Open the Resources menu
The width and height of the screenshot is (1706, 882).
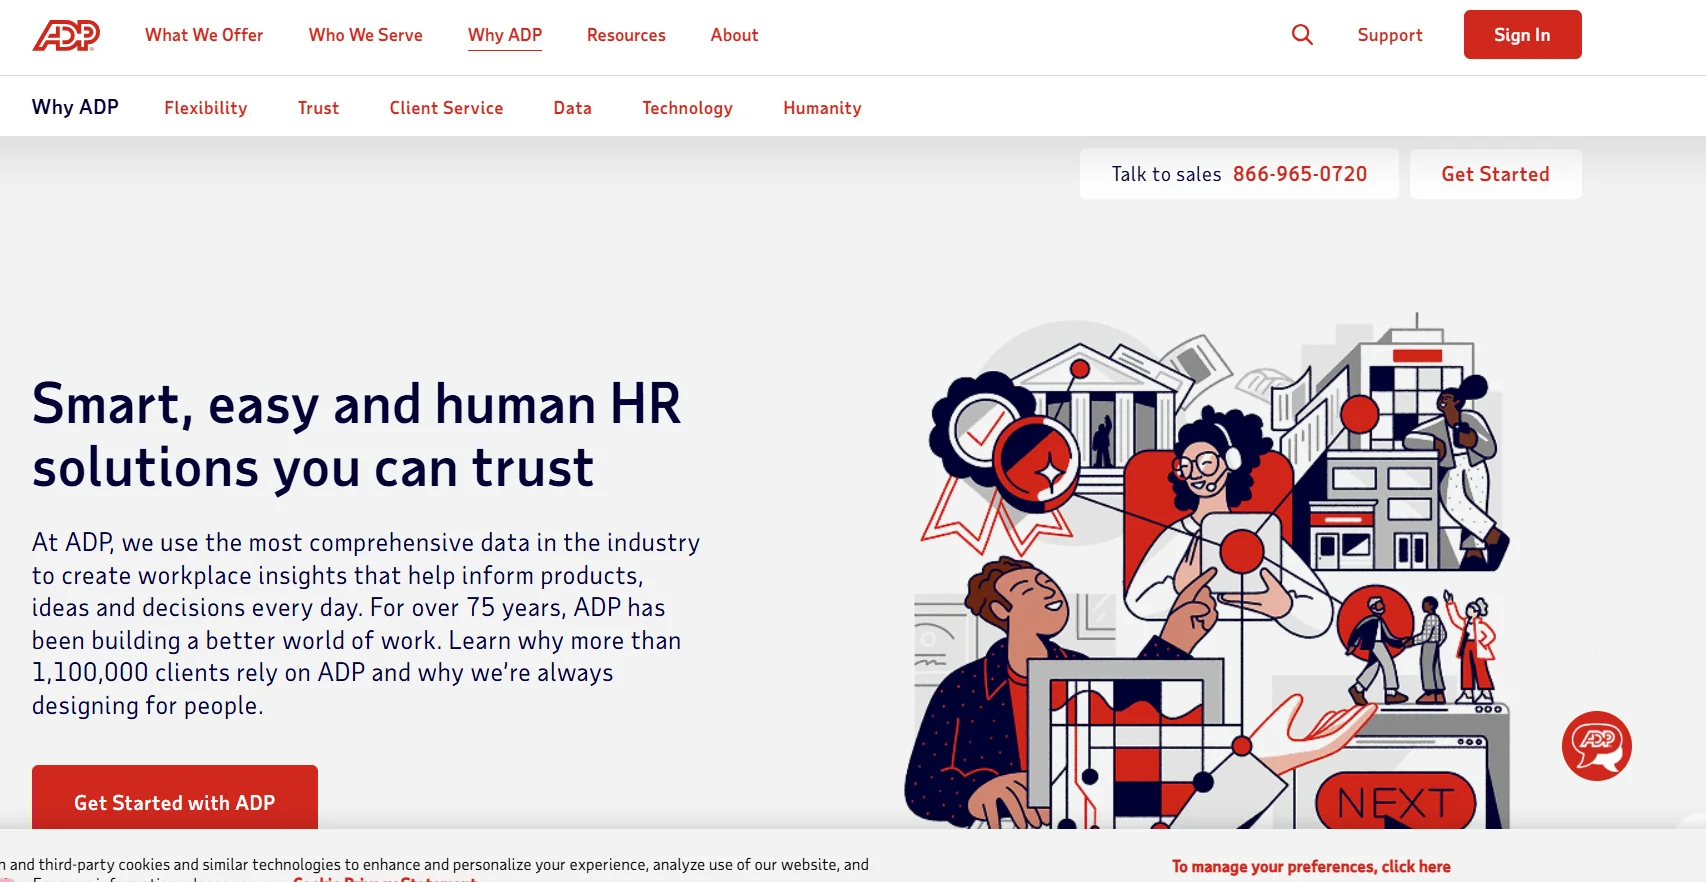[626, 35]
